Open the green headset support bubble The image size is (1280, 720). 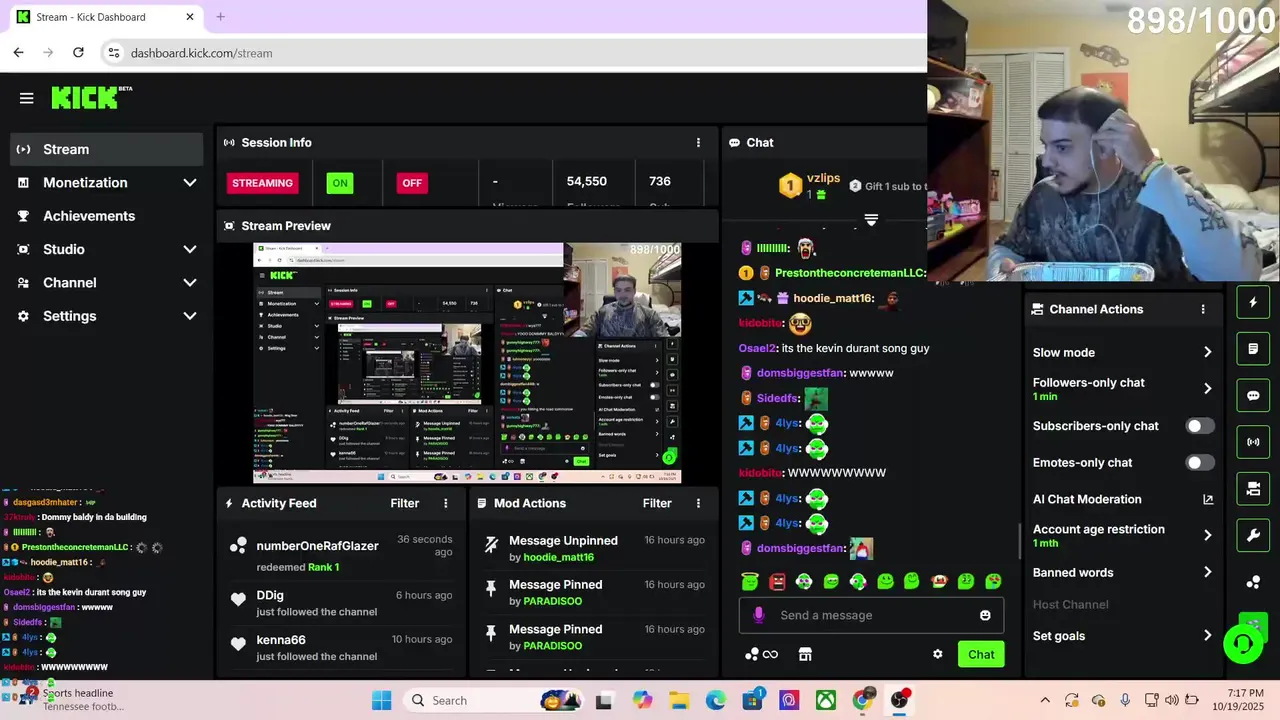[x=1244, y=644]
